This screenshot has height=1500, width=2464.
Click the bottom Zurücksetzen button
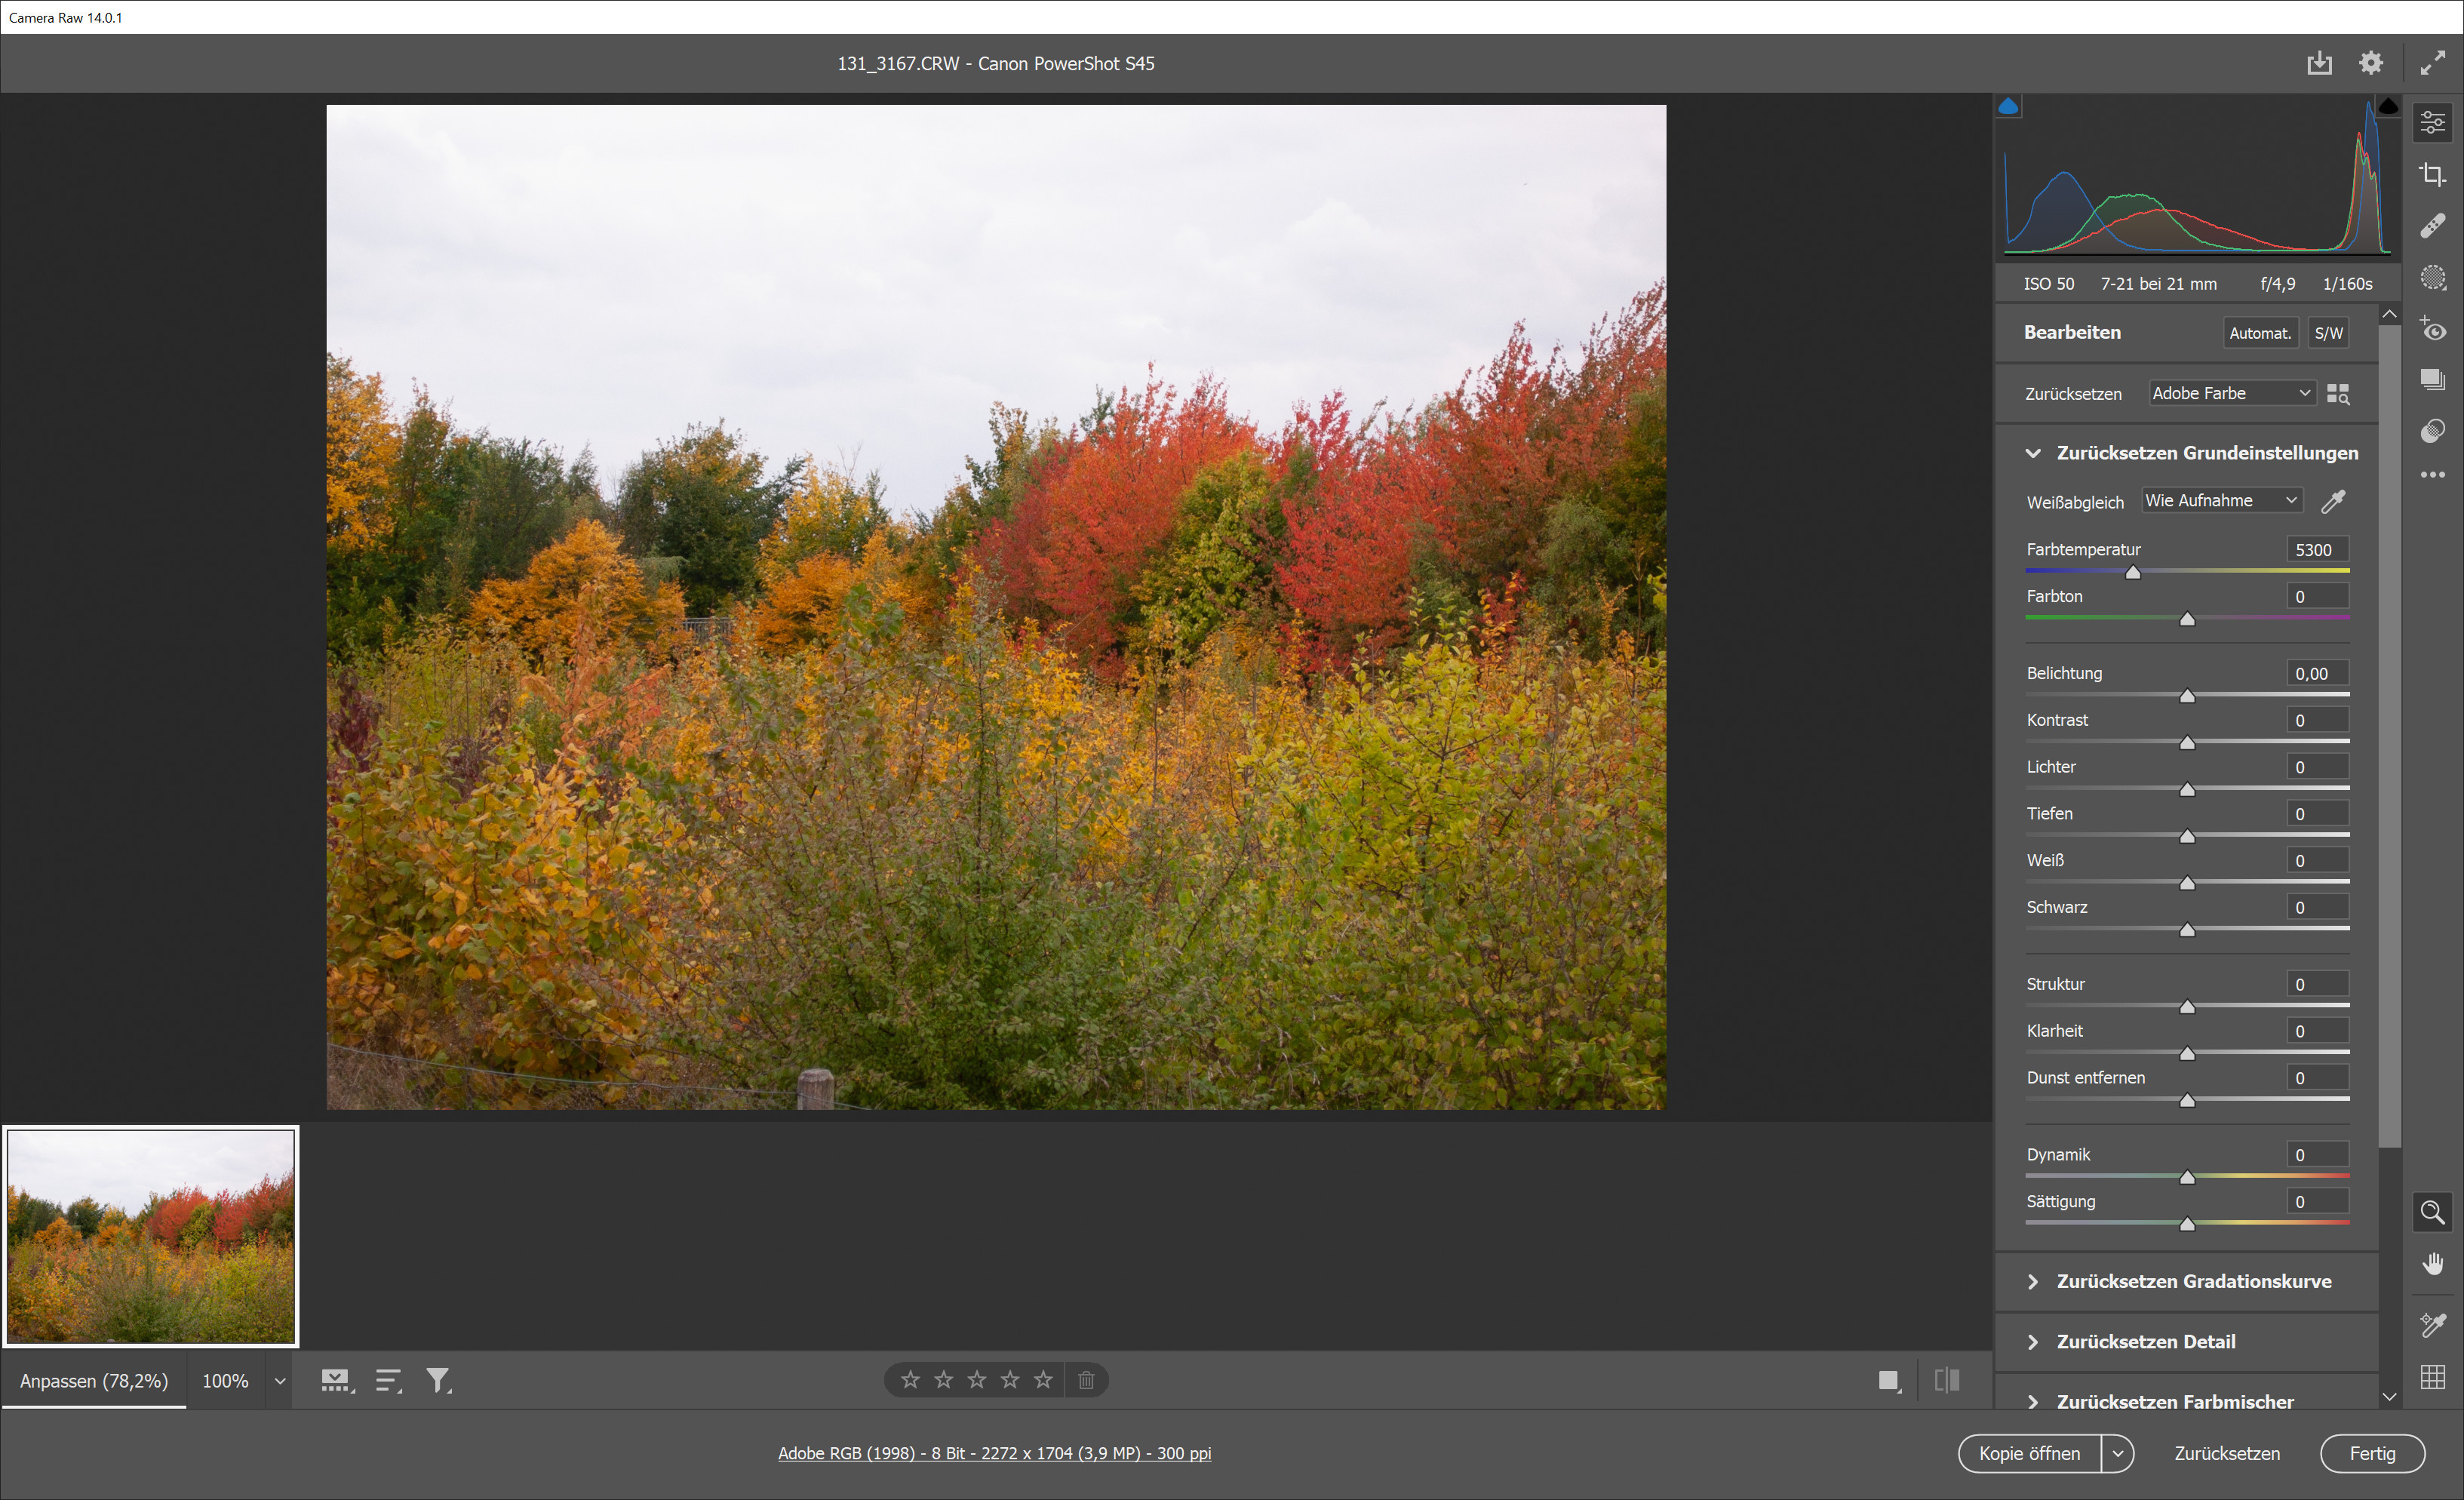pos(2227,1453)
